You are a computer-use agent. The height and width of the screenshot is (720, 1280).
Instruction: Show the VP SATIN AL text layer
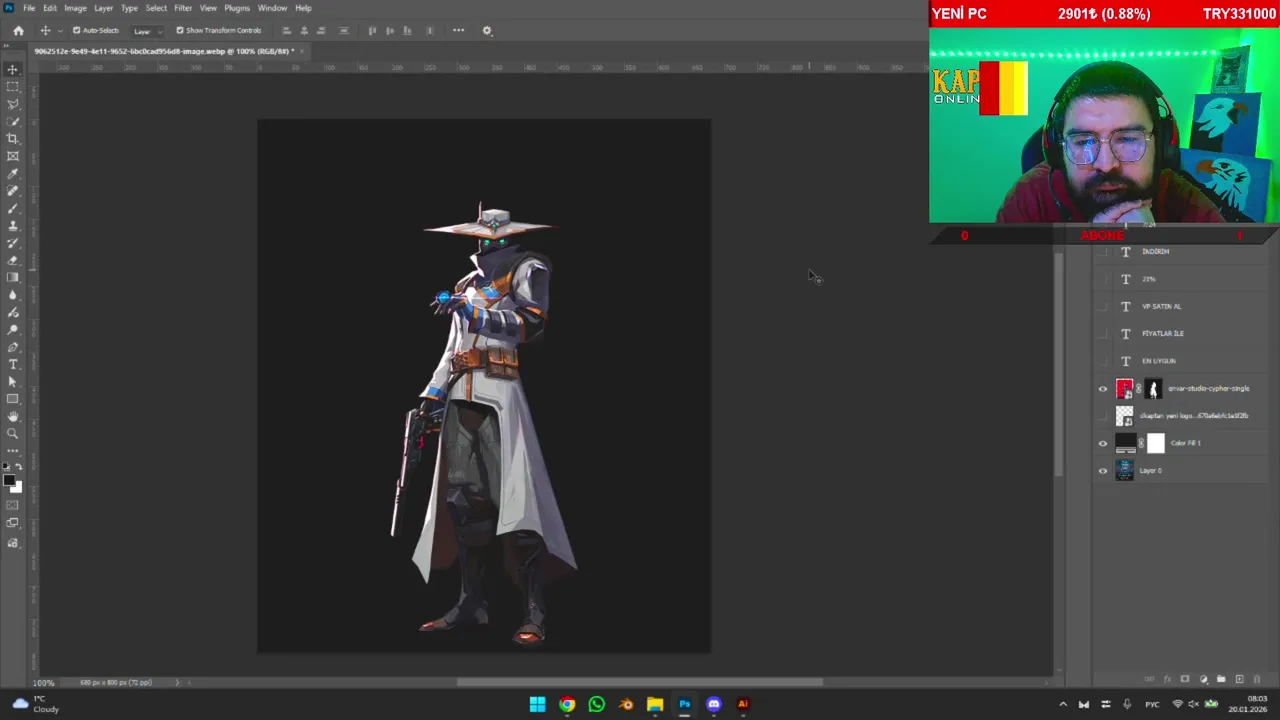(1103, 307)
